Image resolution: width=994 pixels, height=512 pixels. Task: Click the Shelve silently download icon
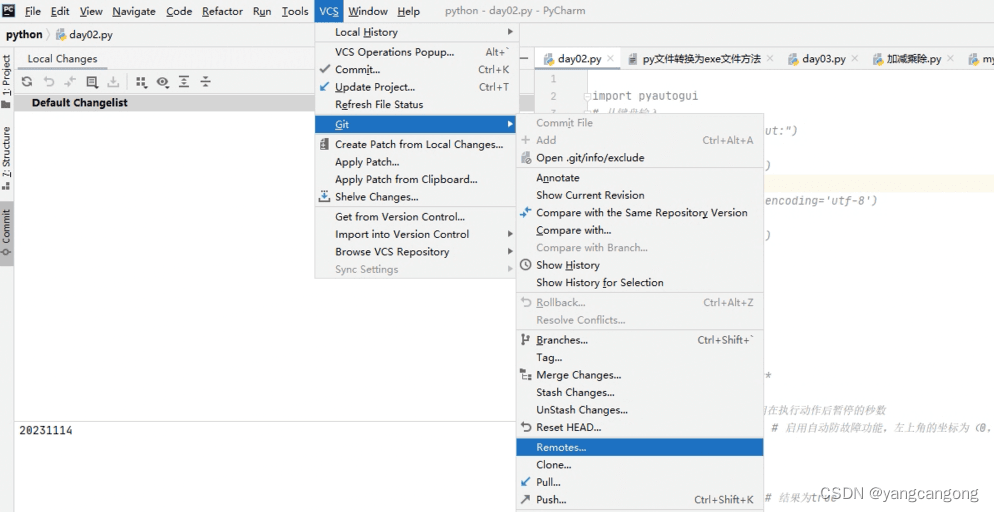pos(113,82)
